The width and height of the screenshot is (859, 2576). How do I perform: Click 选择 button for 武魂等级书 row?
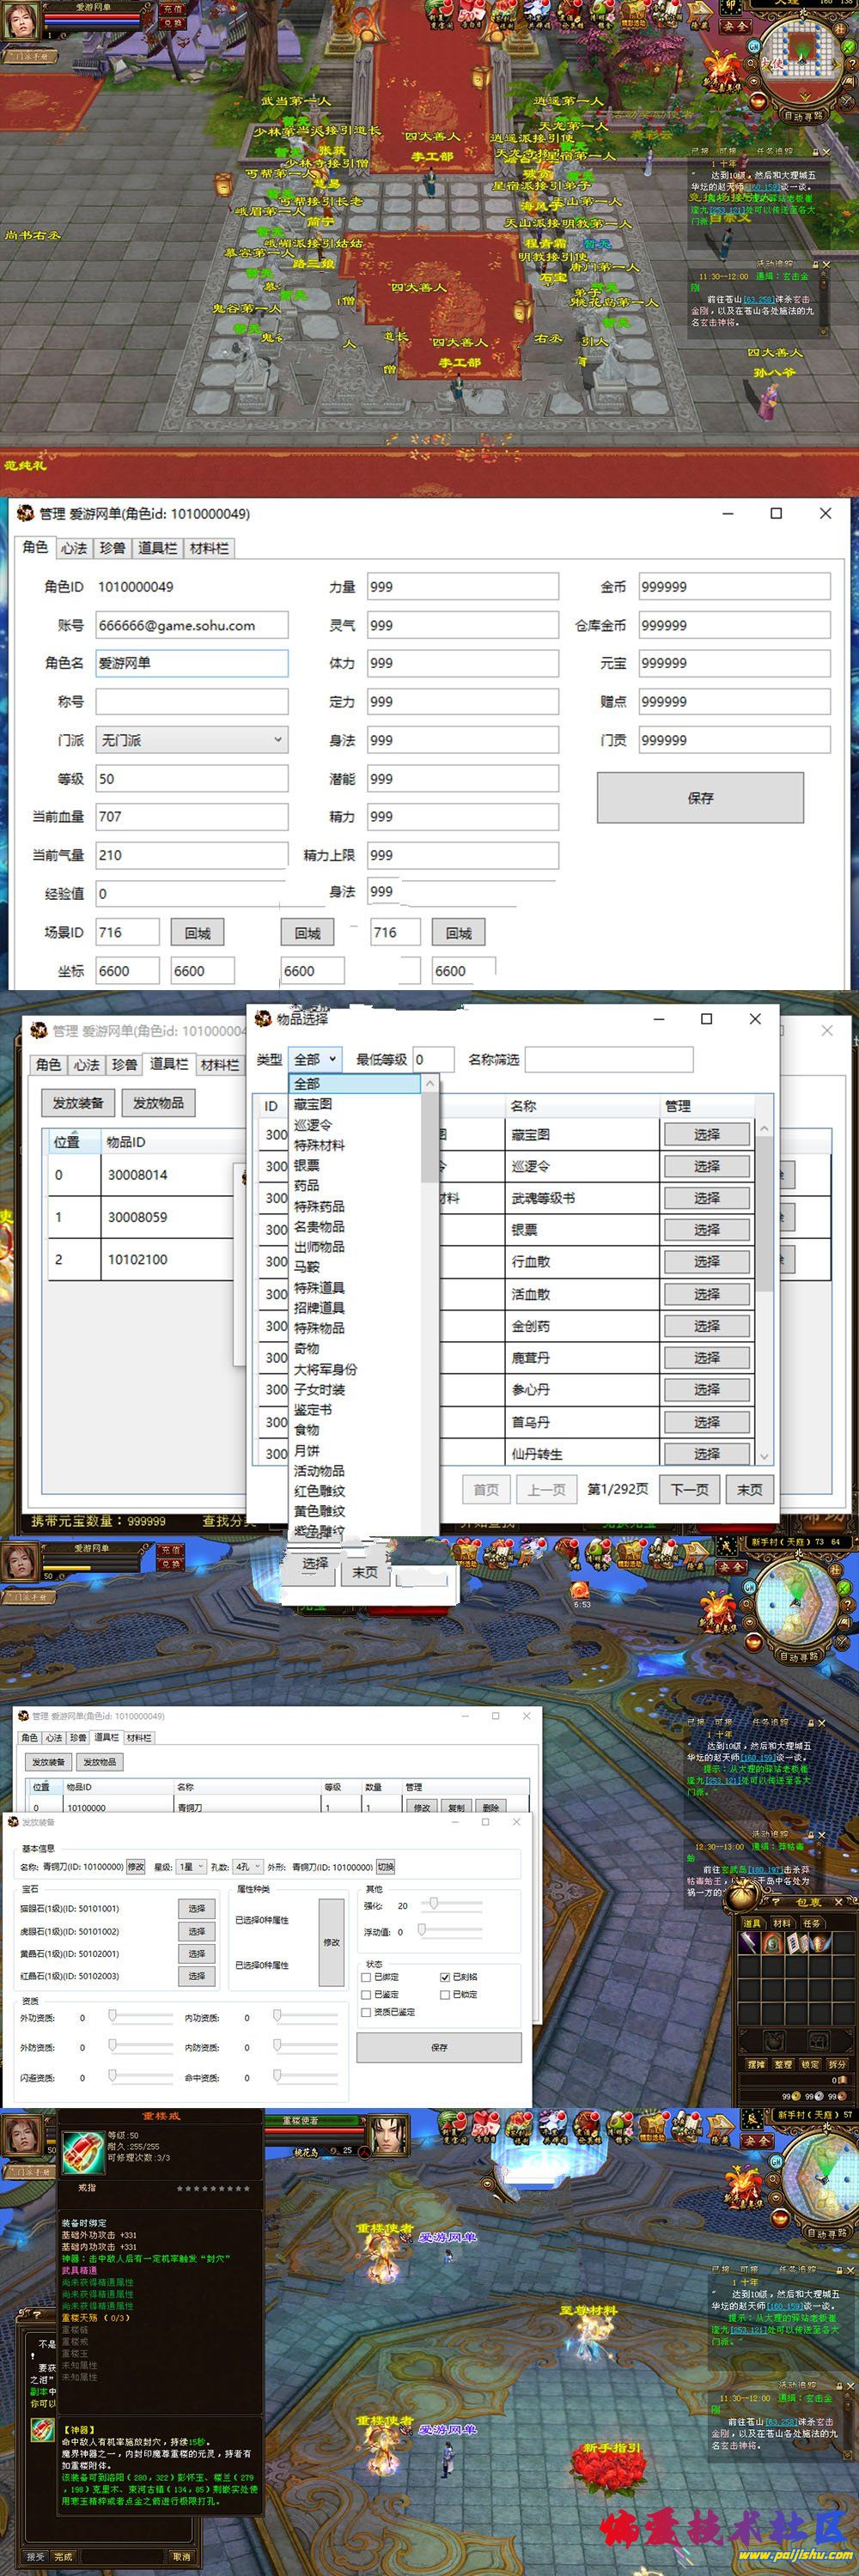coord(706,1198)
